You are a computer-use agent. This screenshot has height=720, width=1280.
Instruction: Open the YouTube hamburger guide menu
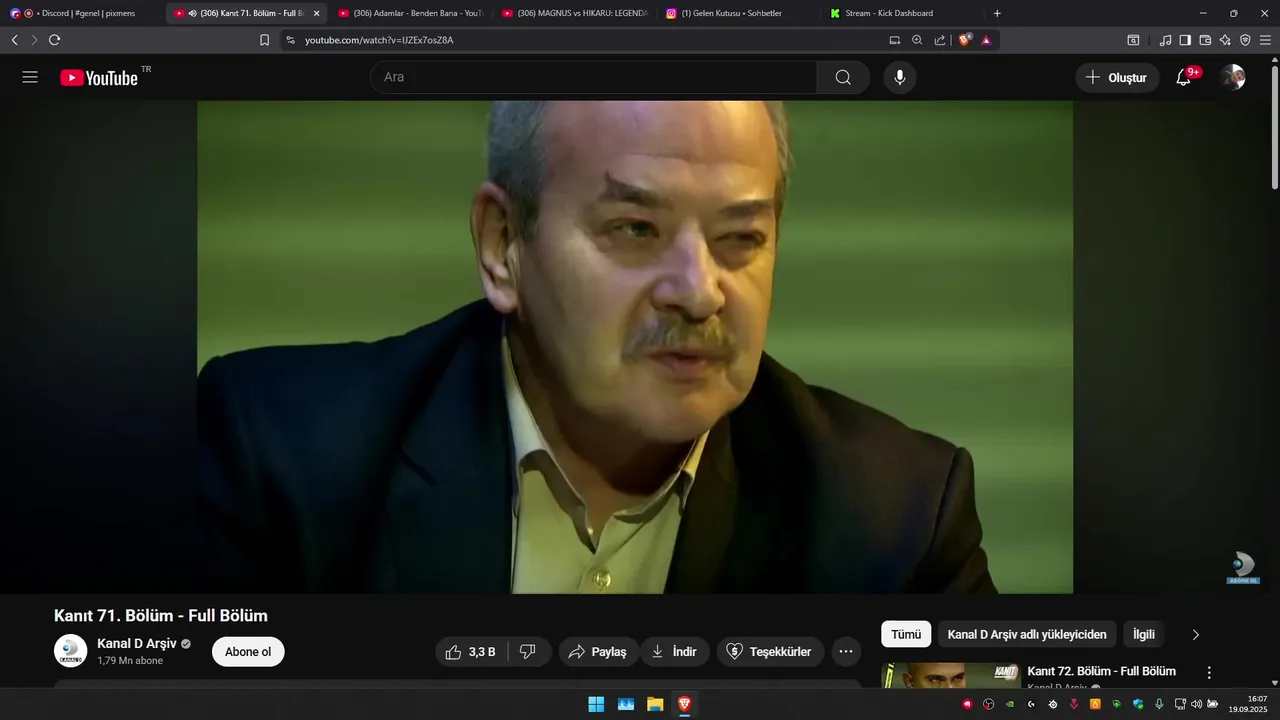click(x=30, y=77)
